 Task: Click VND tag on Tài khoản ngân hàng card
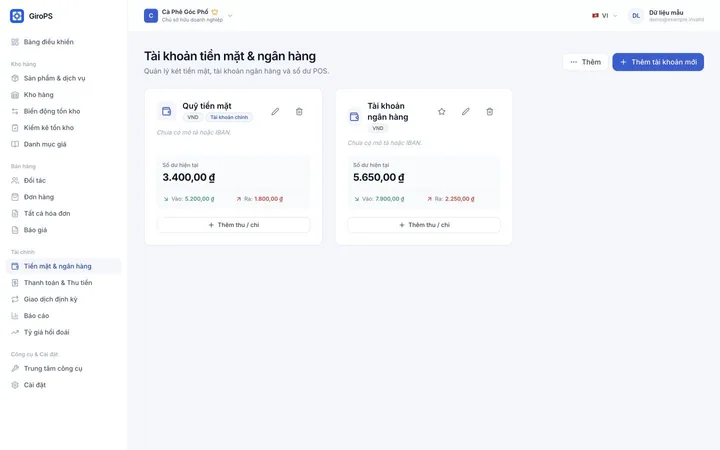point(378,128)
